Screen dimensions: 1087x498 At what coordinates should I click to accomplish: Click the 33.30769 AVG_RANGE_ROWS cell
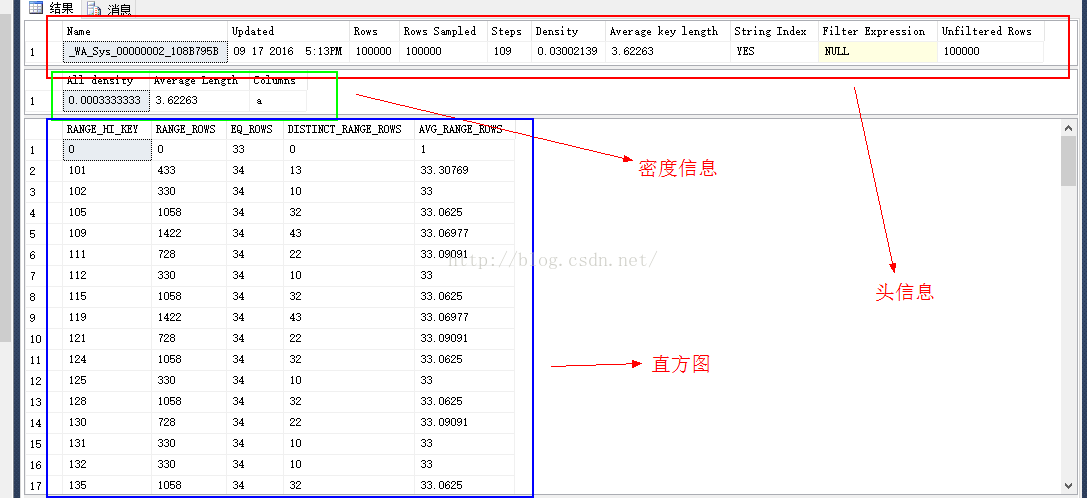click(464, 171)
